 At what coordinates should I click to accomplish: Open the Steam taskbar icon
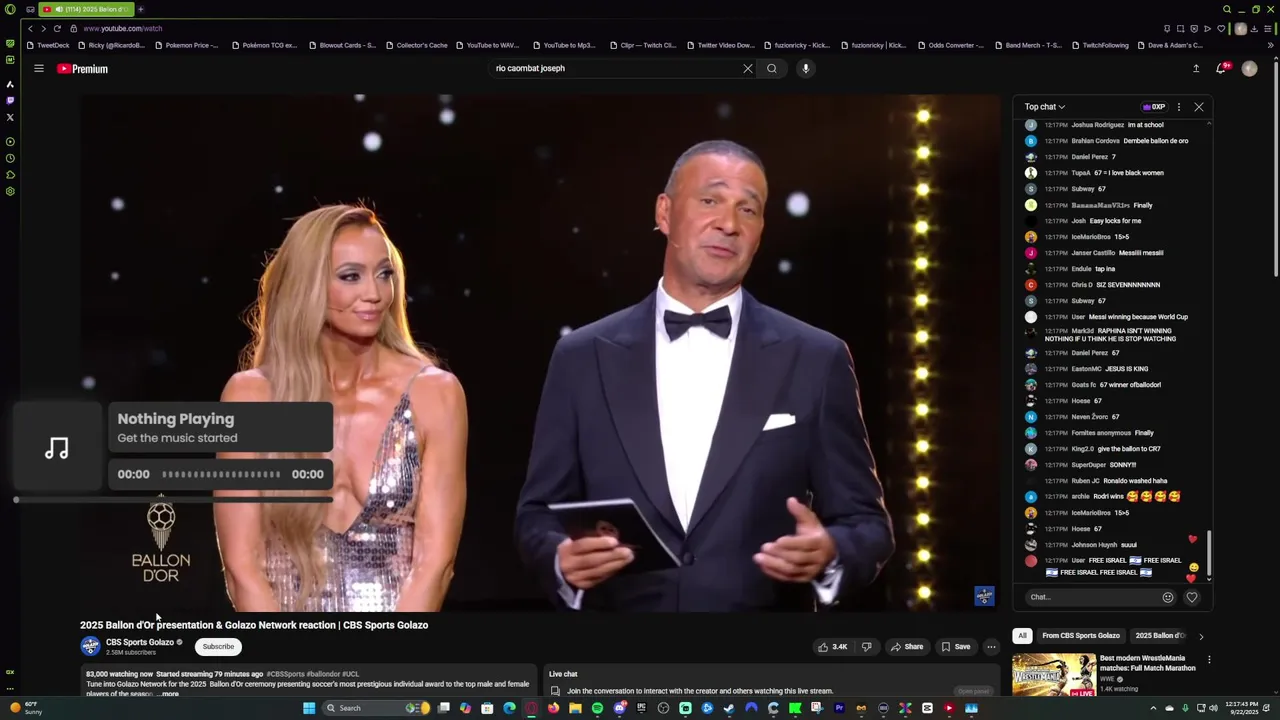point(729,708)
